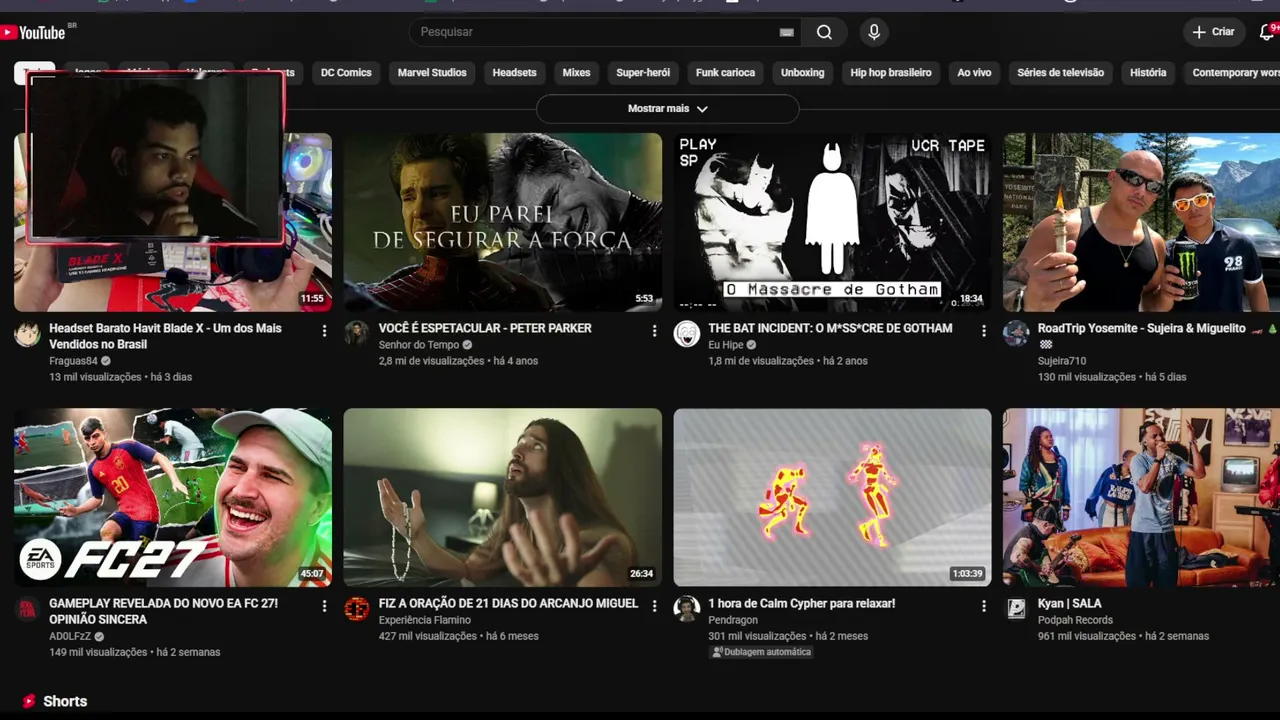Image resolution: width=1280 pixels, height=720 pixels.
Task: Open the notifications bell
Action: pyautogui.click(x=1267, y=32)
